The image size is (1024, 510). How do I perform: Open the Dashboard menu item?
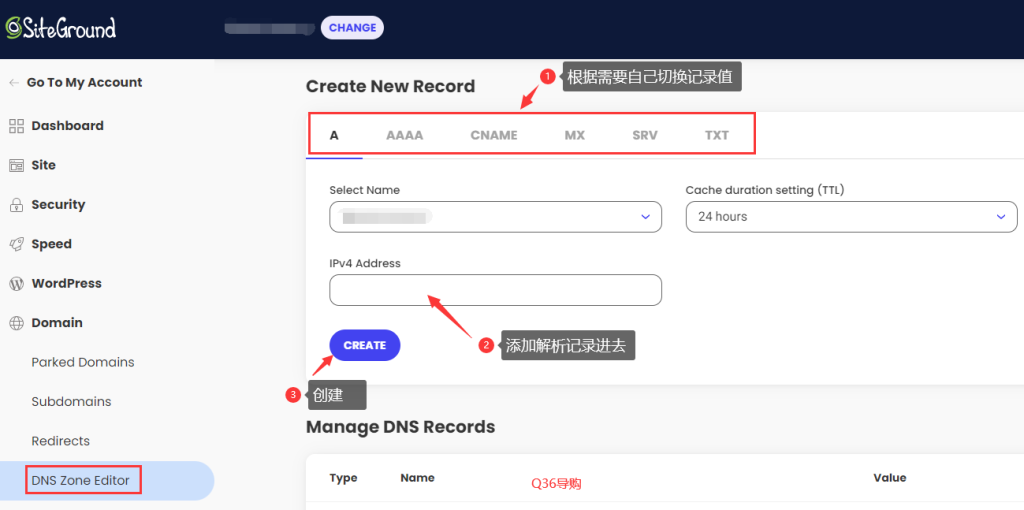67,126
